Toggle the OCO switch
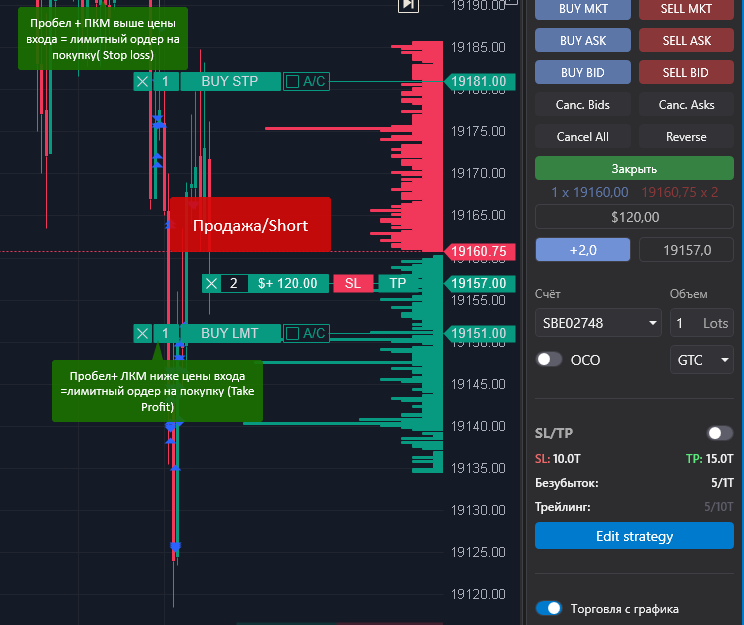The image size is (744, 625). click(x=549, y=360)
